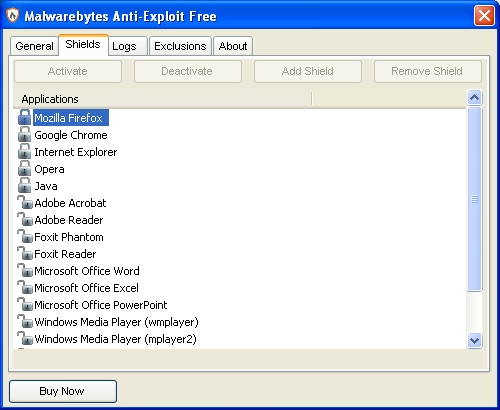Click the scrollbar up arrow

474,98
